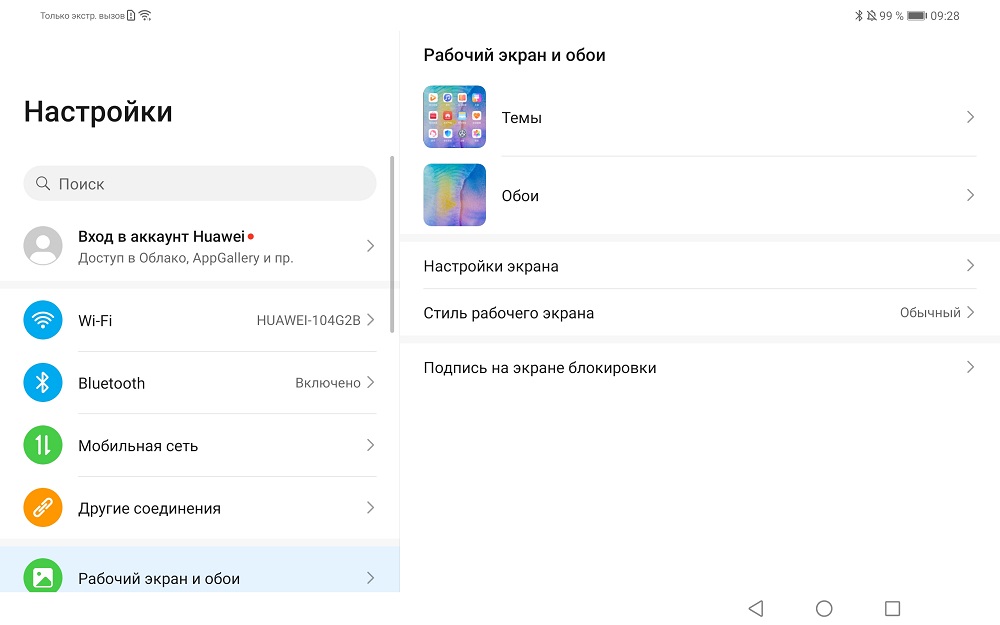Open the Обычный home screen style chevron
The image size is (1000, 625).
pos(970,312)
